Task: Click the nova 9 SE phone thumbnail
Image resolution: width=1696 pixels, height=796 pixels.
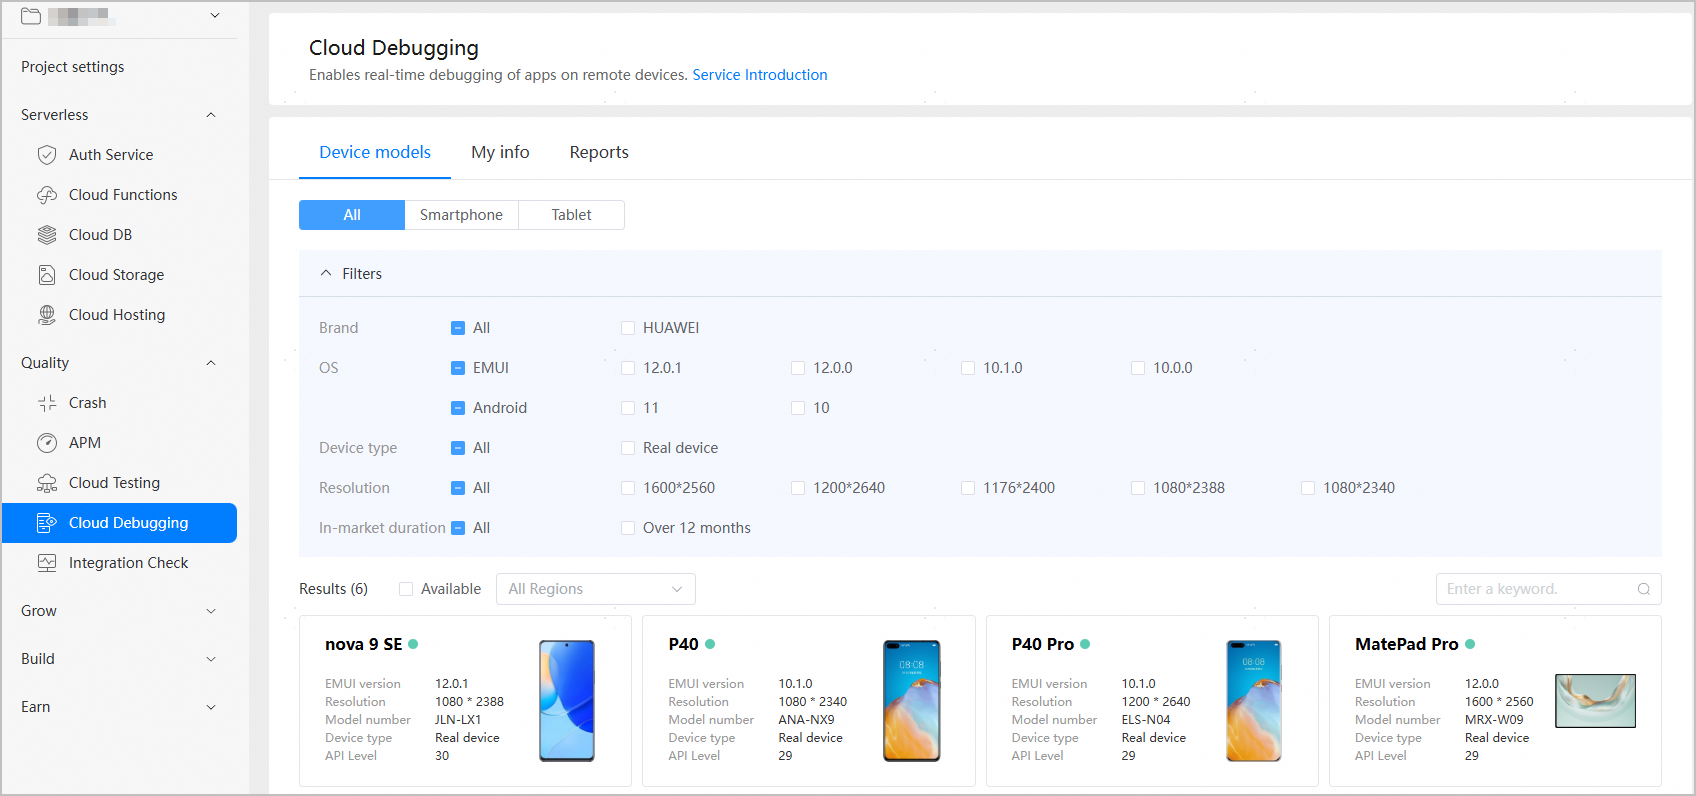Action: click(x=567, y=701)
